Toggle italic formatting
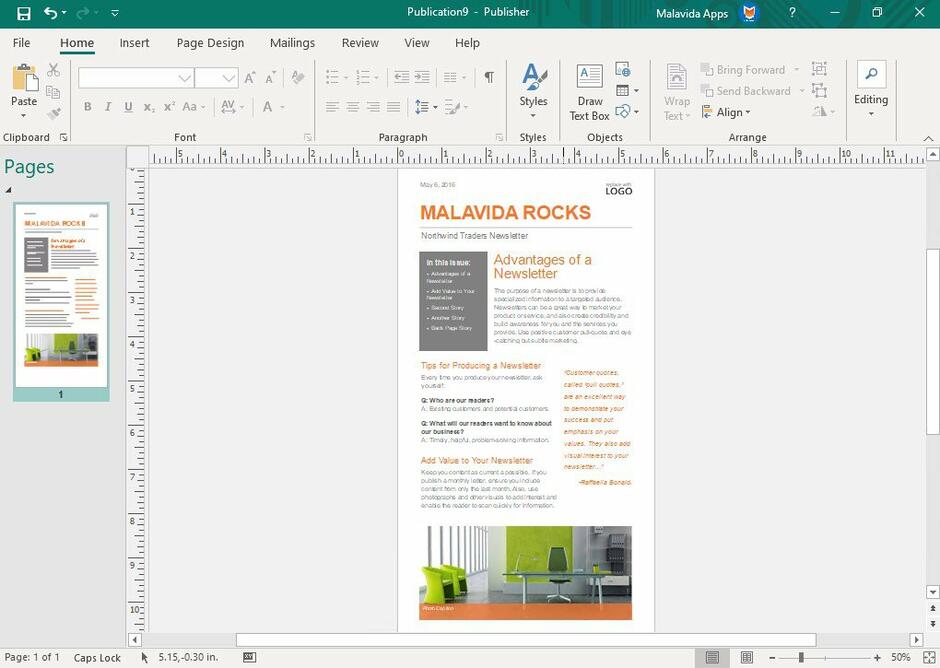 coord(108,107)
